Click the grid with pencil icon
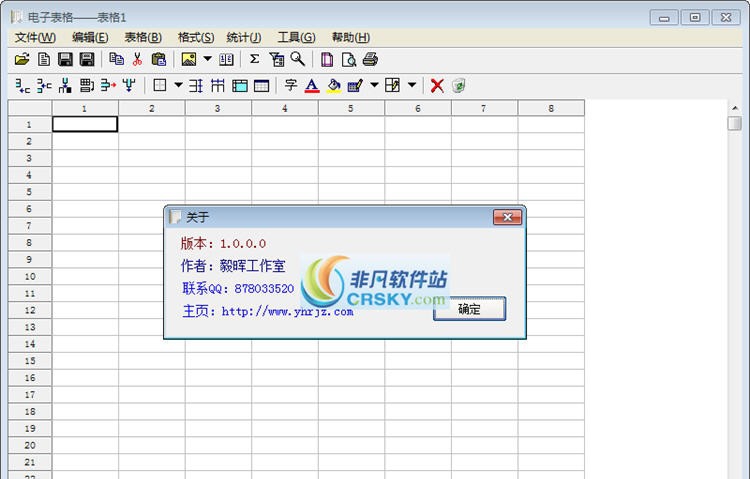 pos(393,86)
